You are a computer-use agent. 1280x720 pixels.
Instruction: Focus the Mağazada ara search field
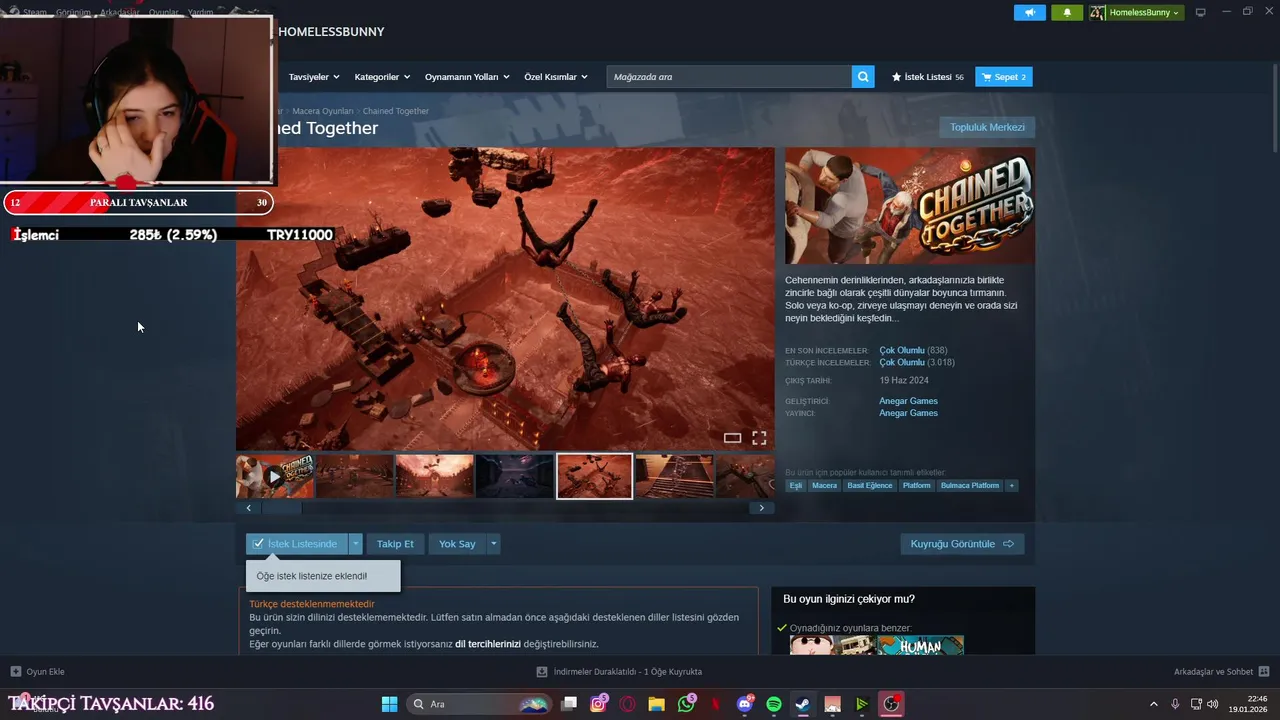(x=729, y=77)
